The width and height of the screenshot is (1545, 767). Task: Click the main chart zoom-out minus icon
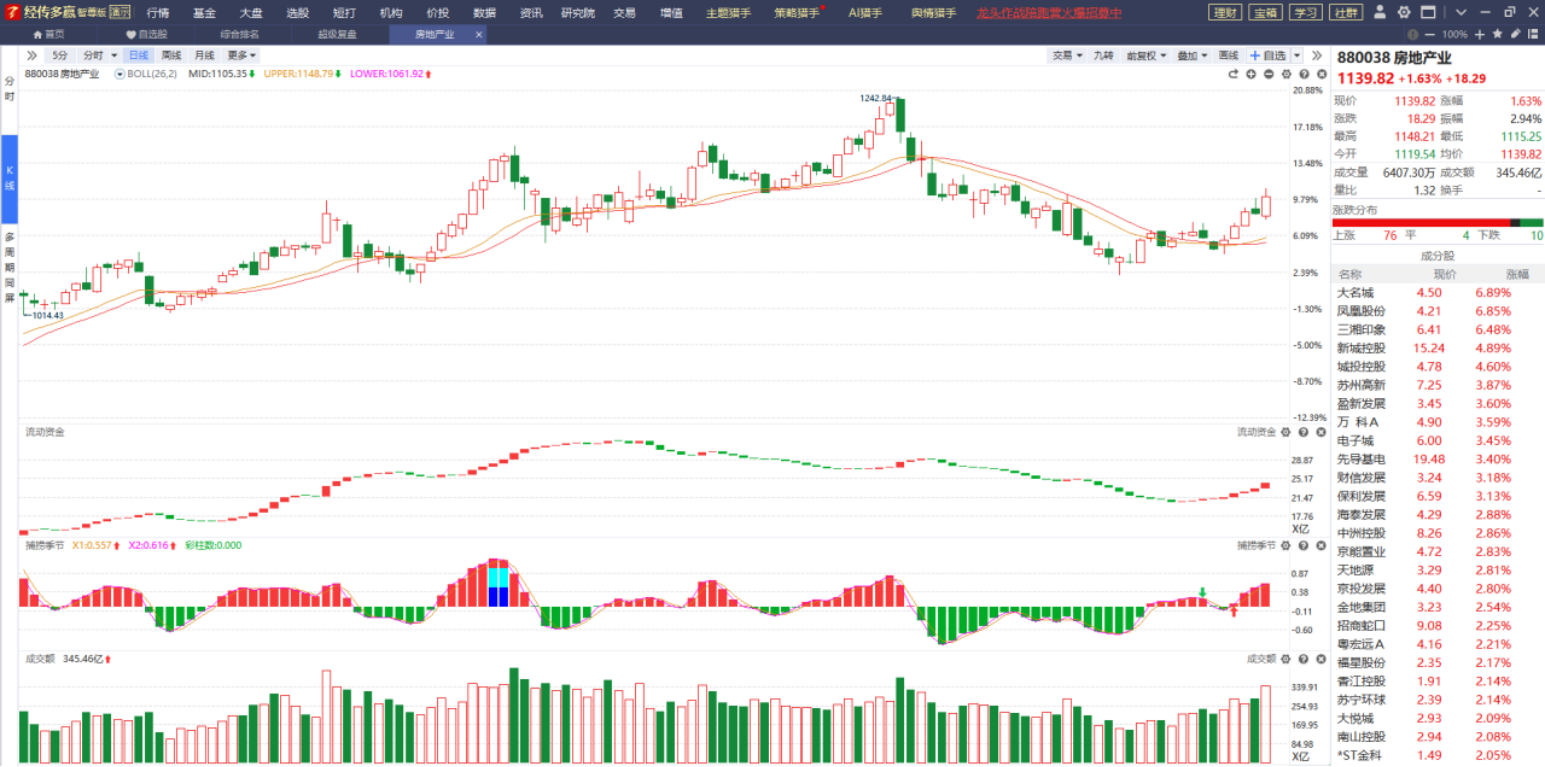pos(1268,74)
